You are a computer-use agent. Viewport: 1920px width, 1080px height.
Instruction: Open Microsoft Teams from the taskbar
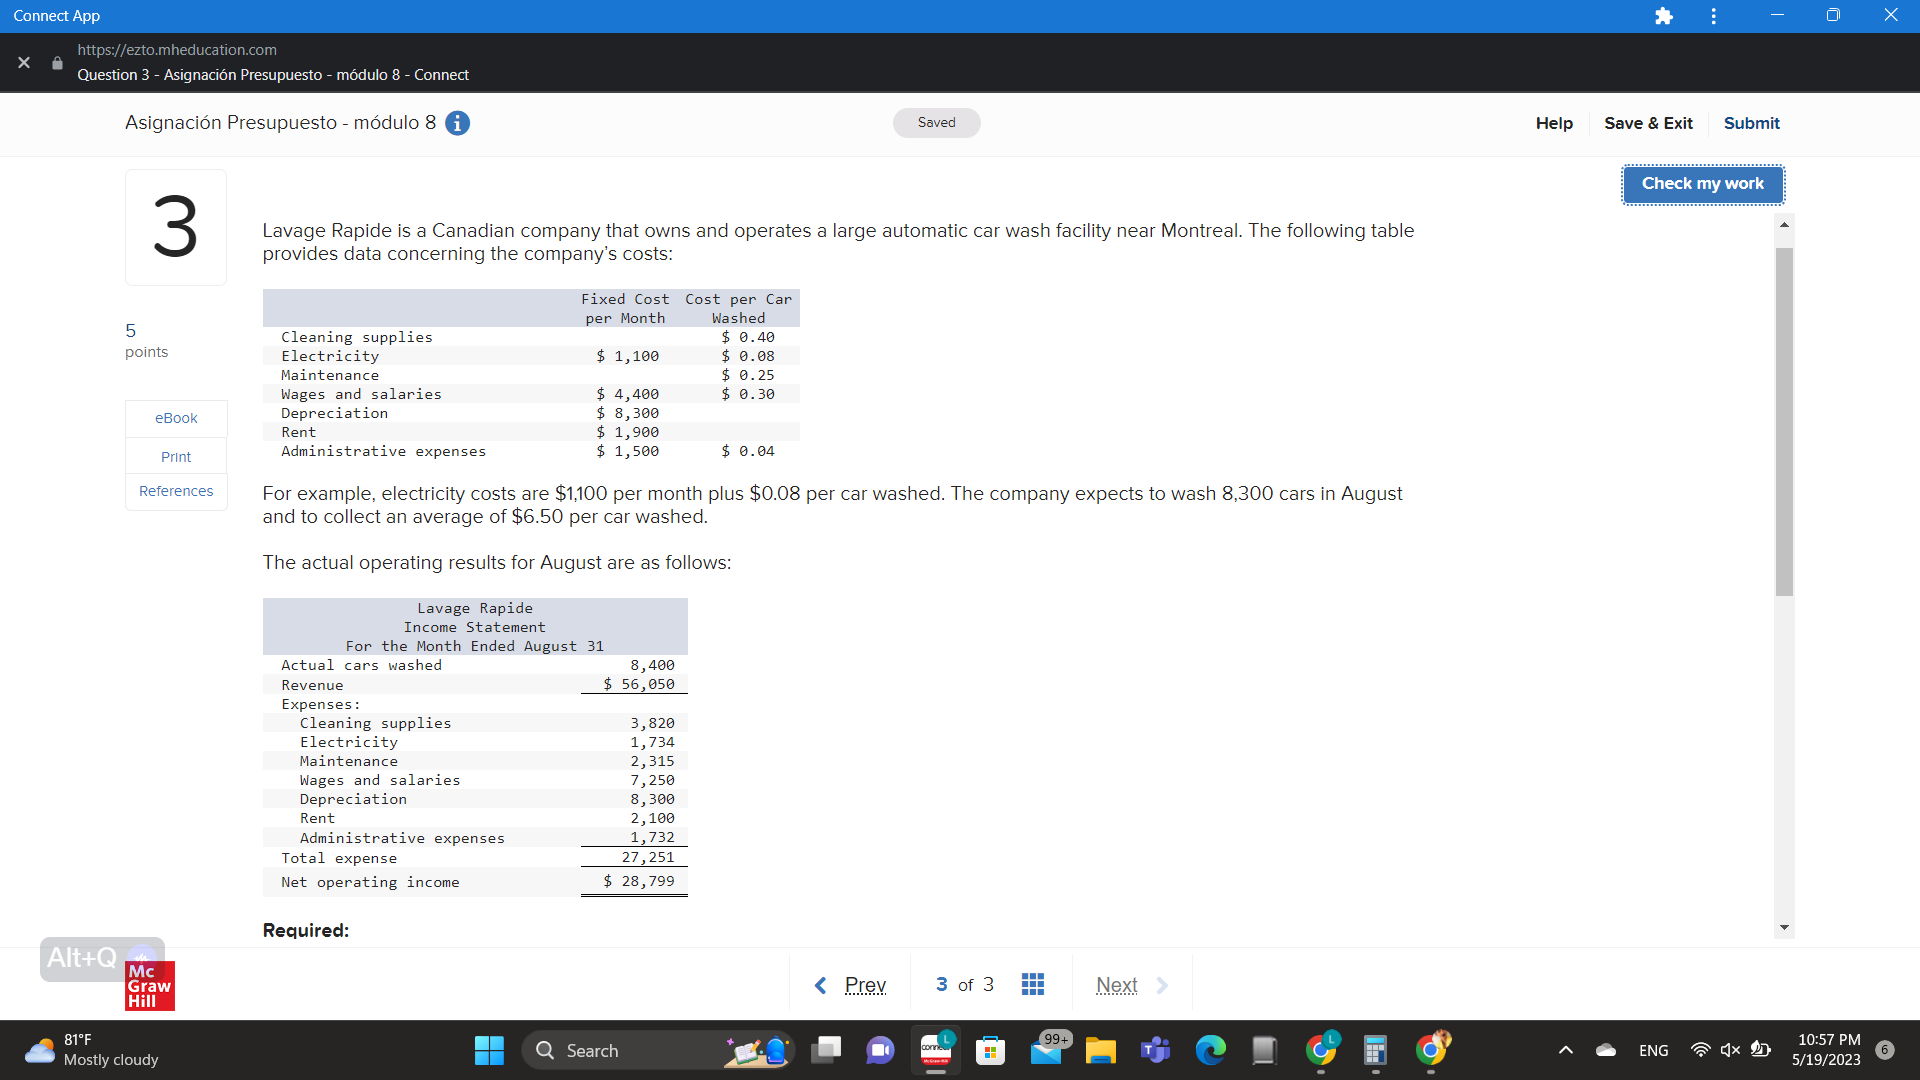point(1155,1050)
